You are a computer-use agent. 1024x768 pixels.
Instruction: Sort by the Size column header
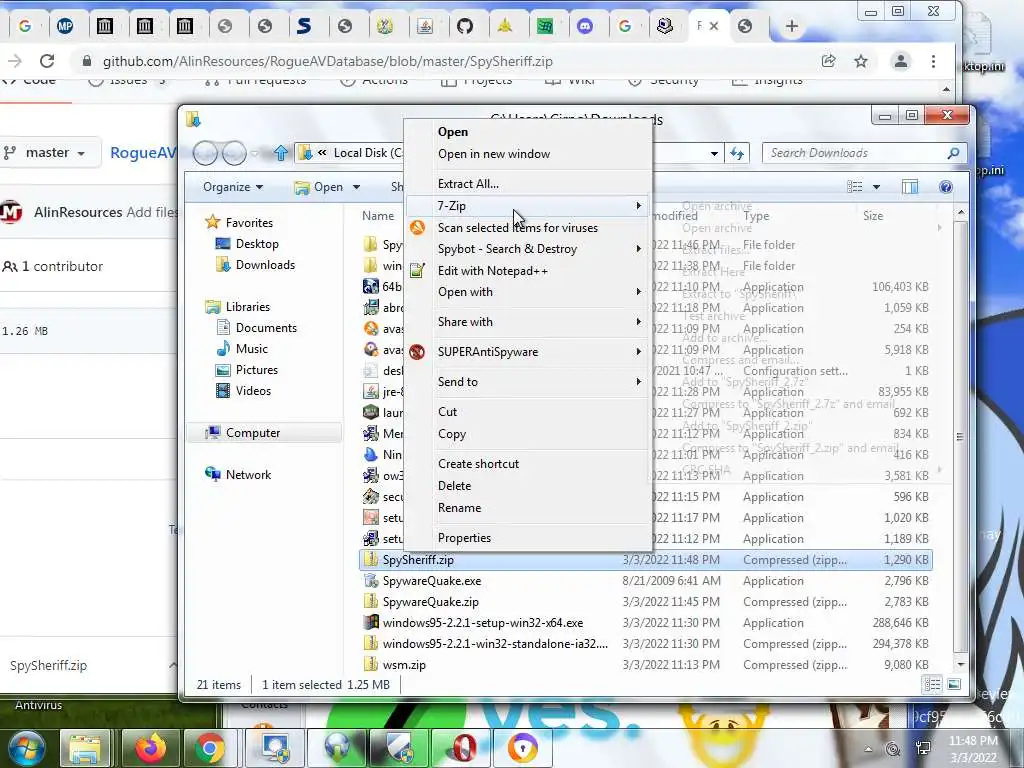873,216
